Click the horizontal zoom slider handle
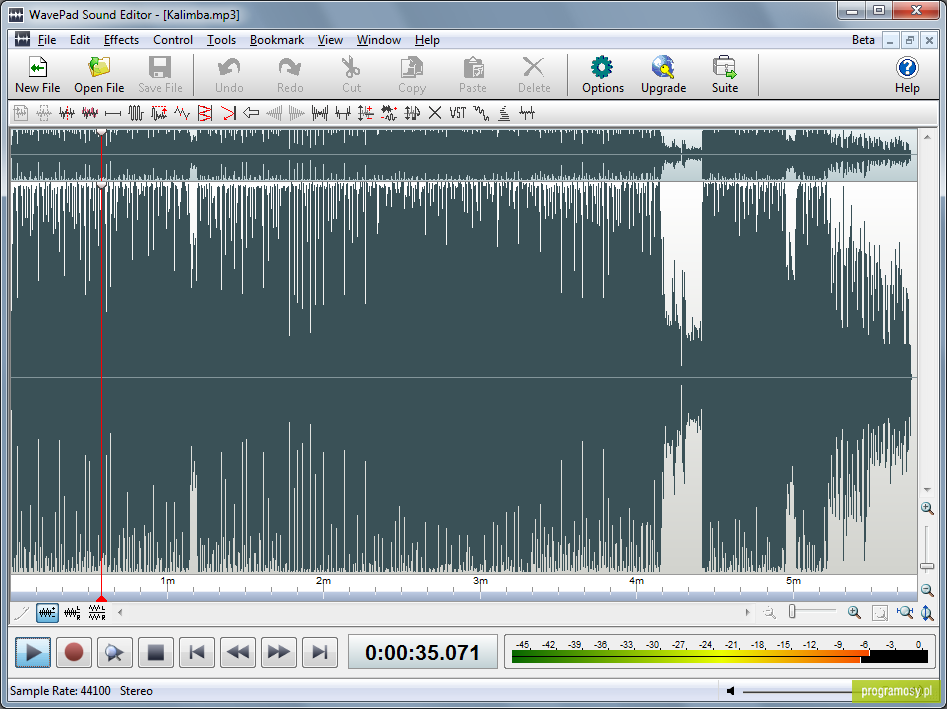Viewport: 947px width, 709px height. click(792, 612)
